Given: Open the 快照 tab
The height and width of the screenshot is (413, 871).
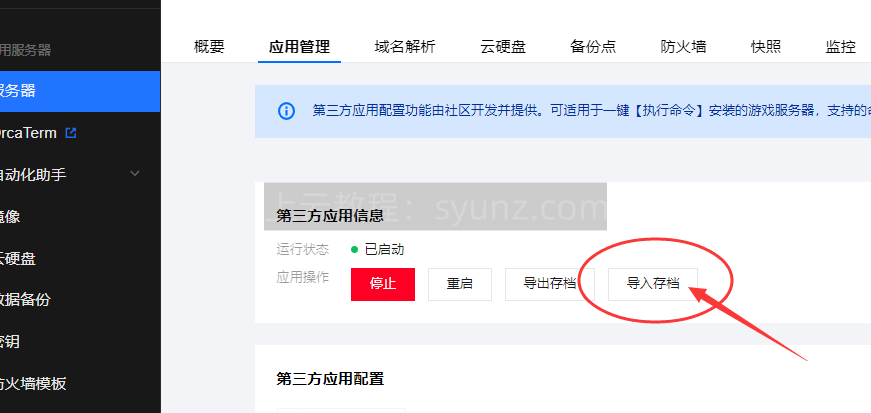Looking at the screenshot, I should click(x=766, y=47).
